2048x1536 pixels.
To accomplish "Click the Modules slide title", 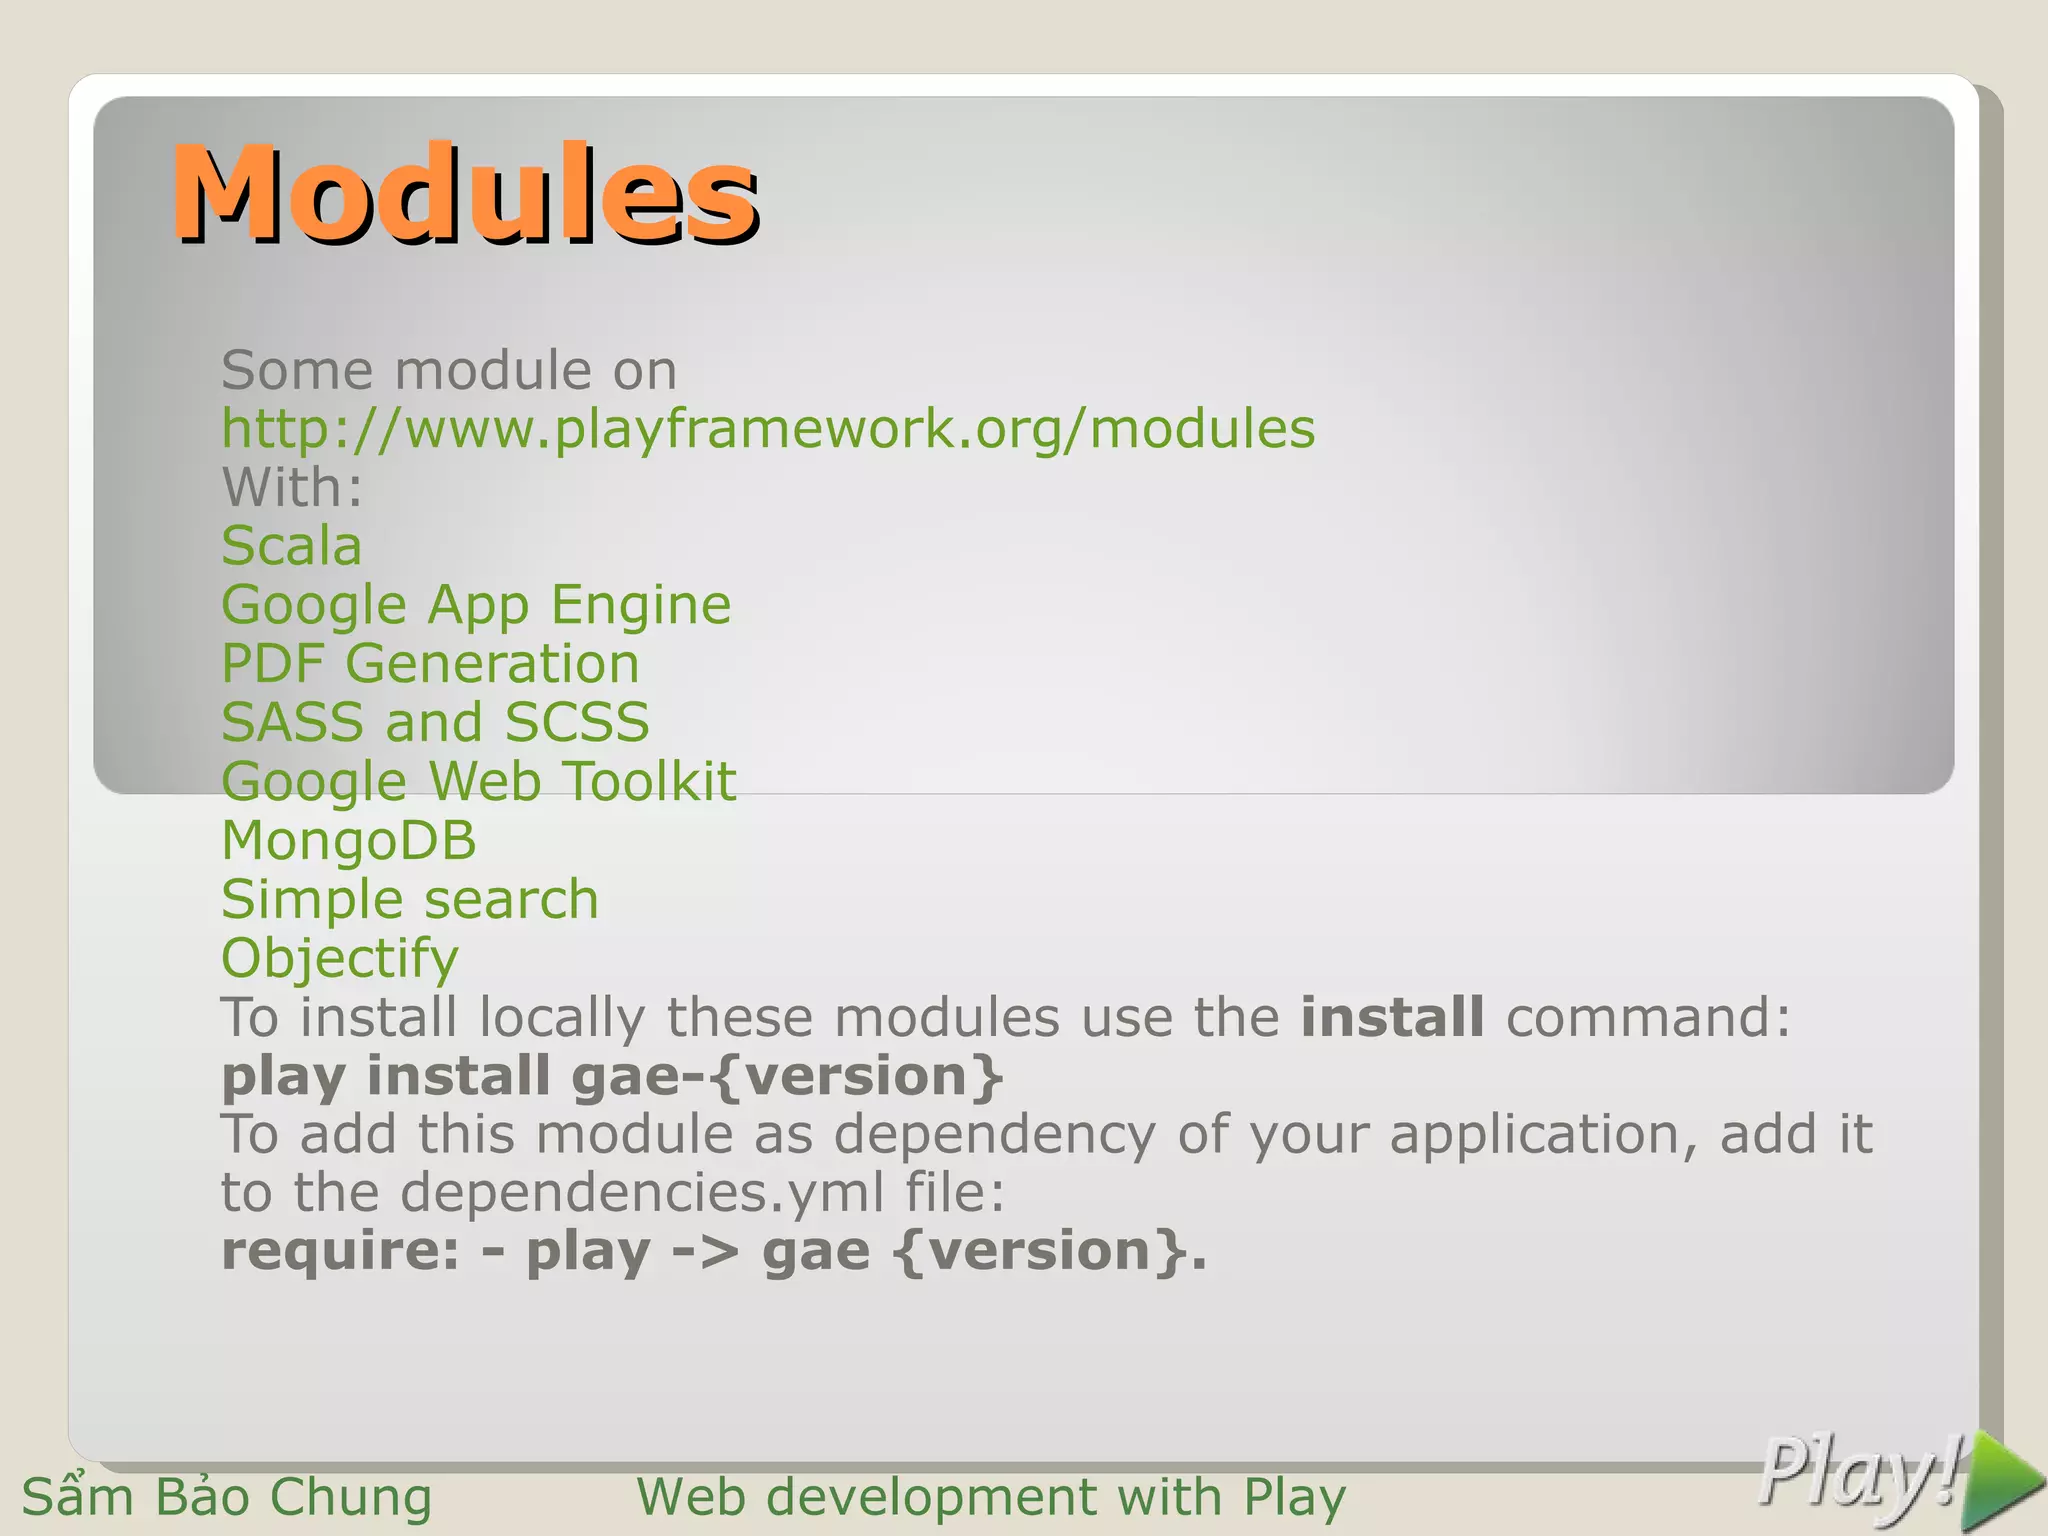I will pos(465,192).
